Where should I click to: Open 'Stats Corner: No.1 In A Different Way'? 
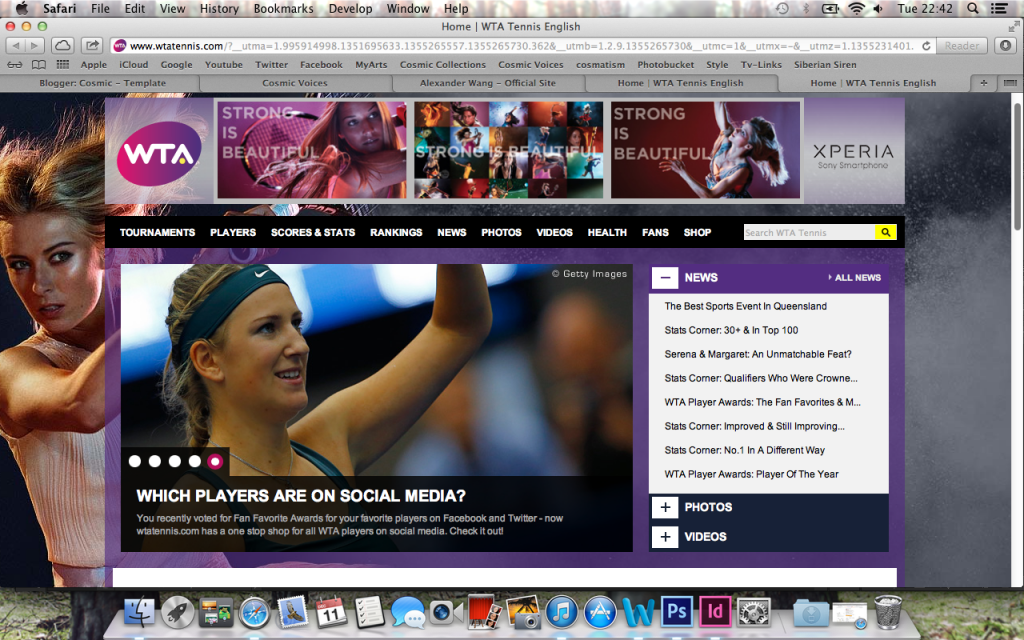tap(744, 450)
